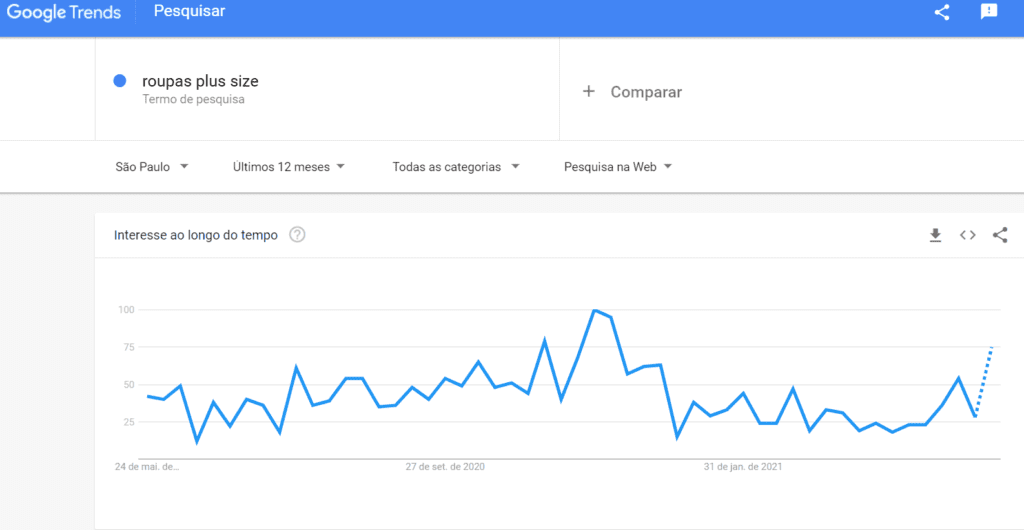Share the interest over time chart
Viewport: 1024px width, 530px height.
(x=1000, y=235)
